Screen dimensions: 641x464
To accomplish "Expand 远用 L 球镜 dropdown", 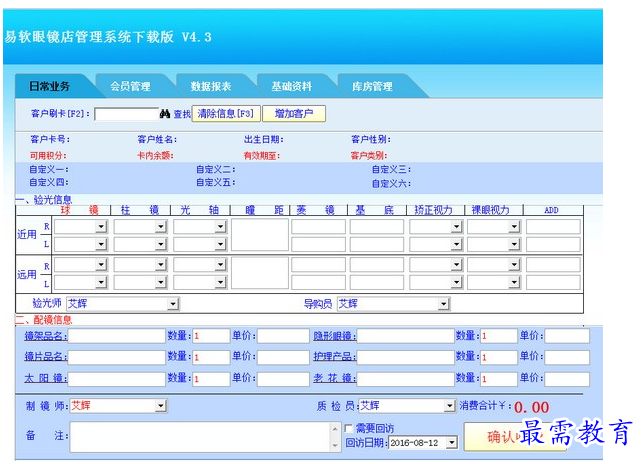I will [x=101, y=282].
